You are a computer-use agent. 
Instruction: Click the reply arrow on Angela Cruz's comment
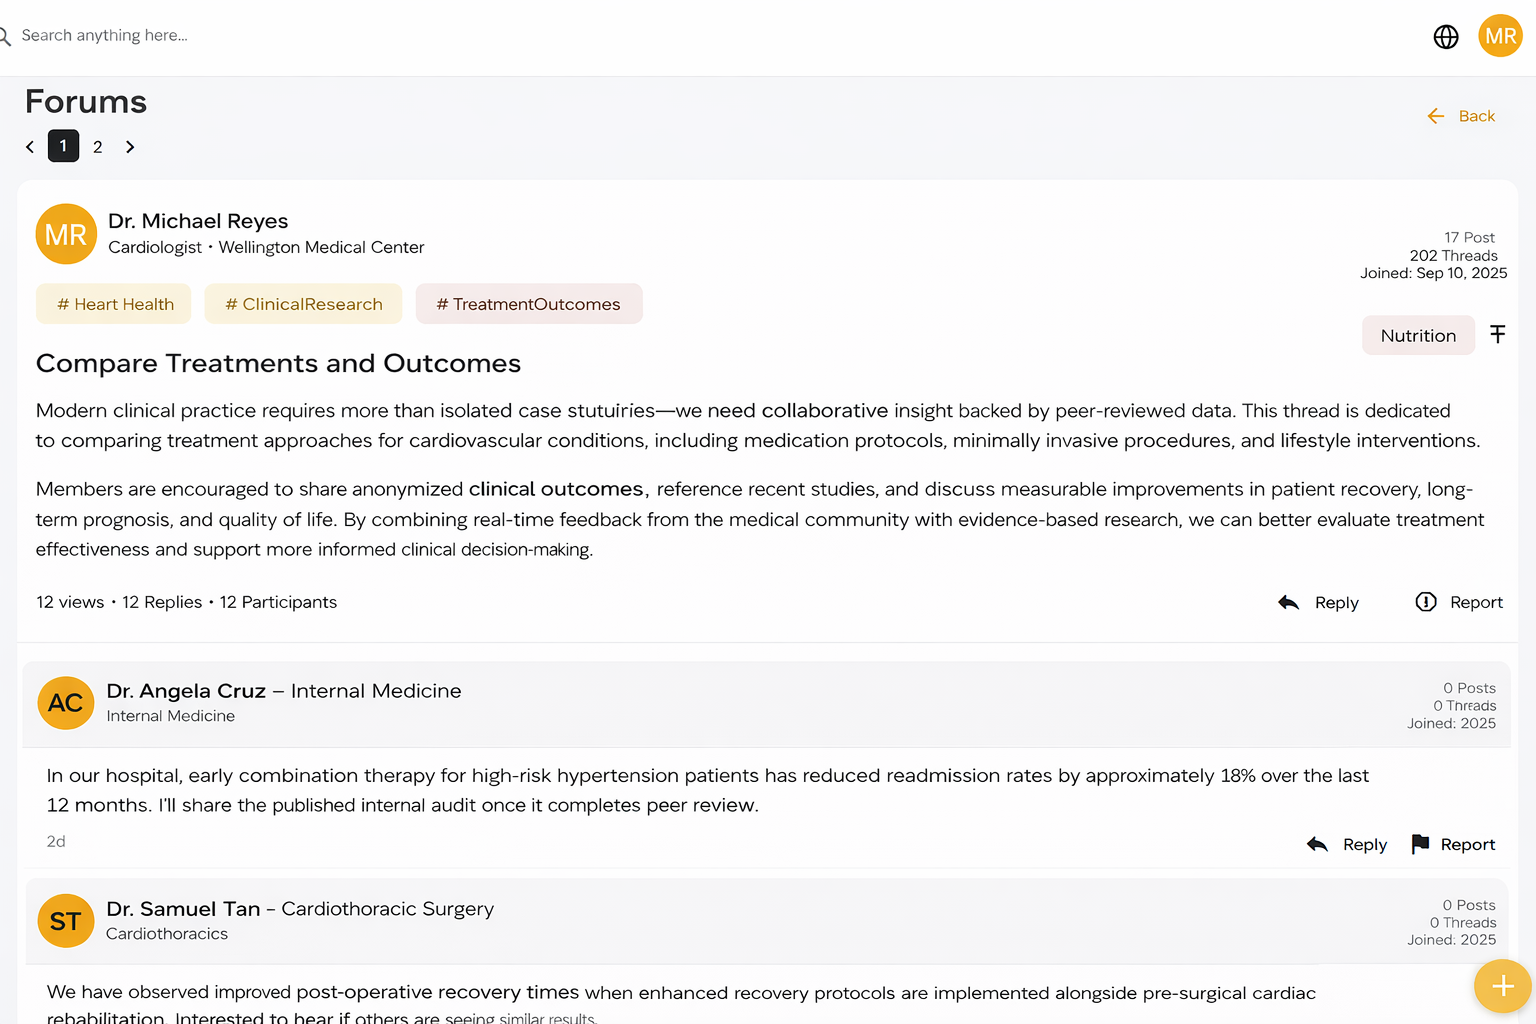click(1317, 844)
